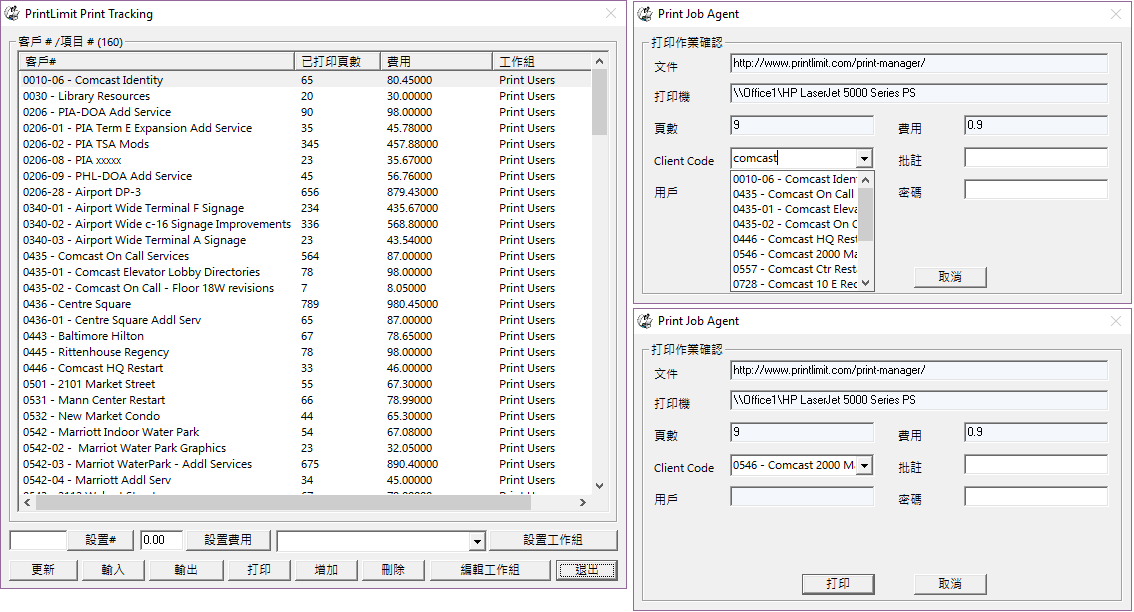1134x612 pixels.
Task: Click the 批註 field in upper Print Job Agent
Action: (x=1036, y=158)
